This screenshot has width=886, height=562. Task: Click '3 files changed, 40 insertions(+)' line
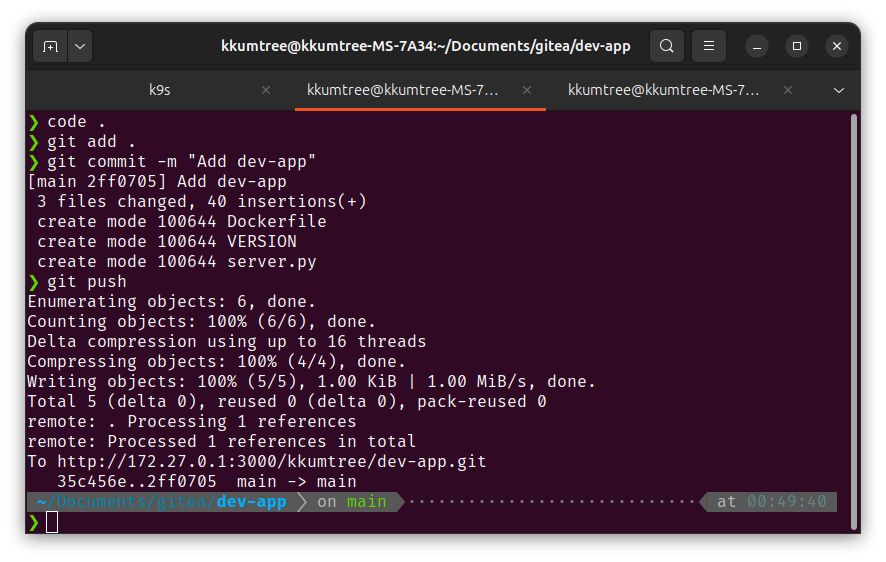(202, 202)
